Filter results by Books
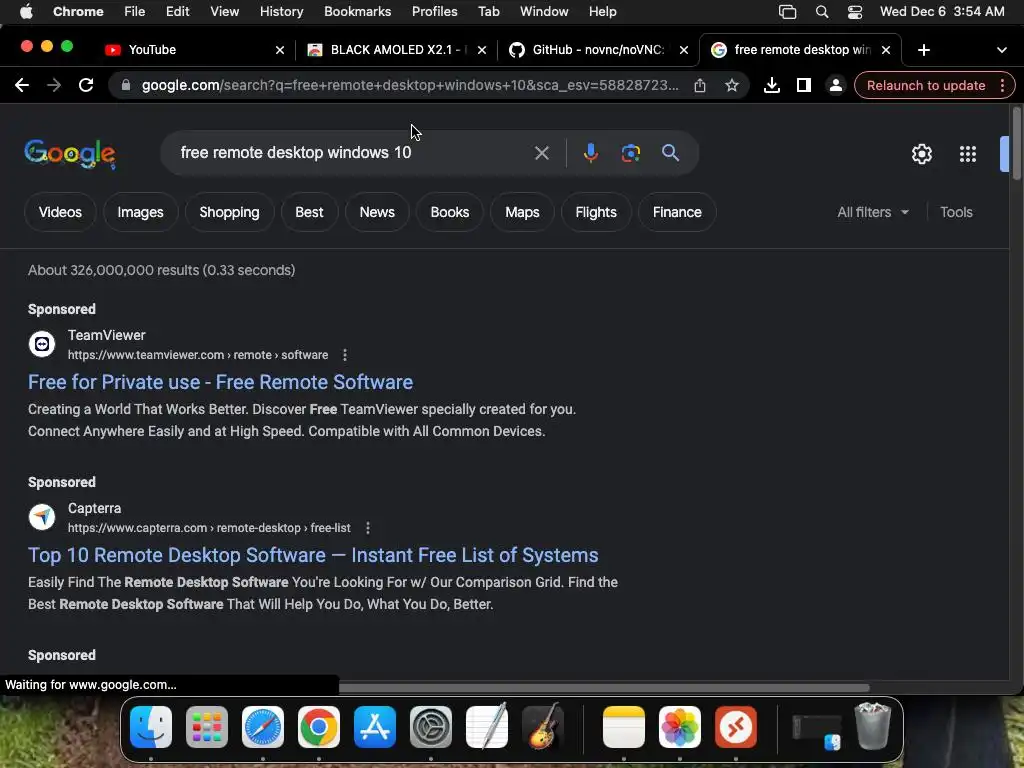The height and width of the screenshot is (768, 1024). (x=449, y=212)
